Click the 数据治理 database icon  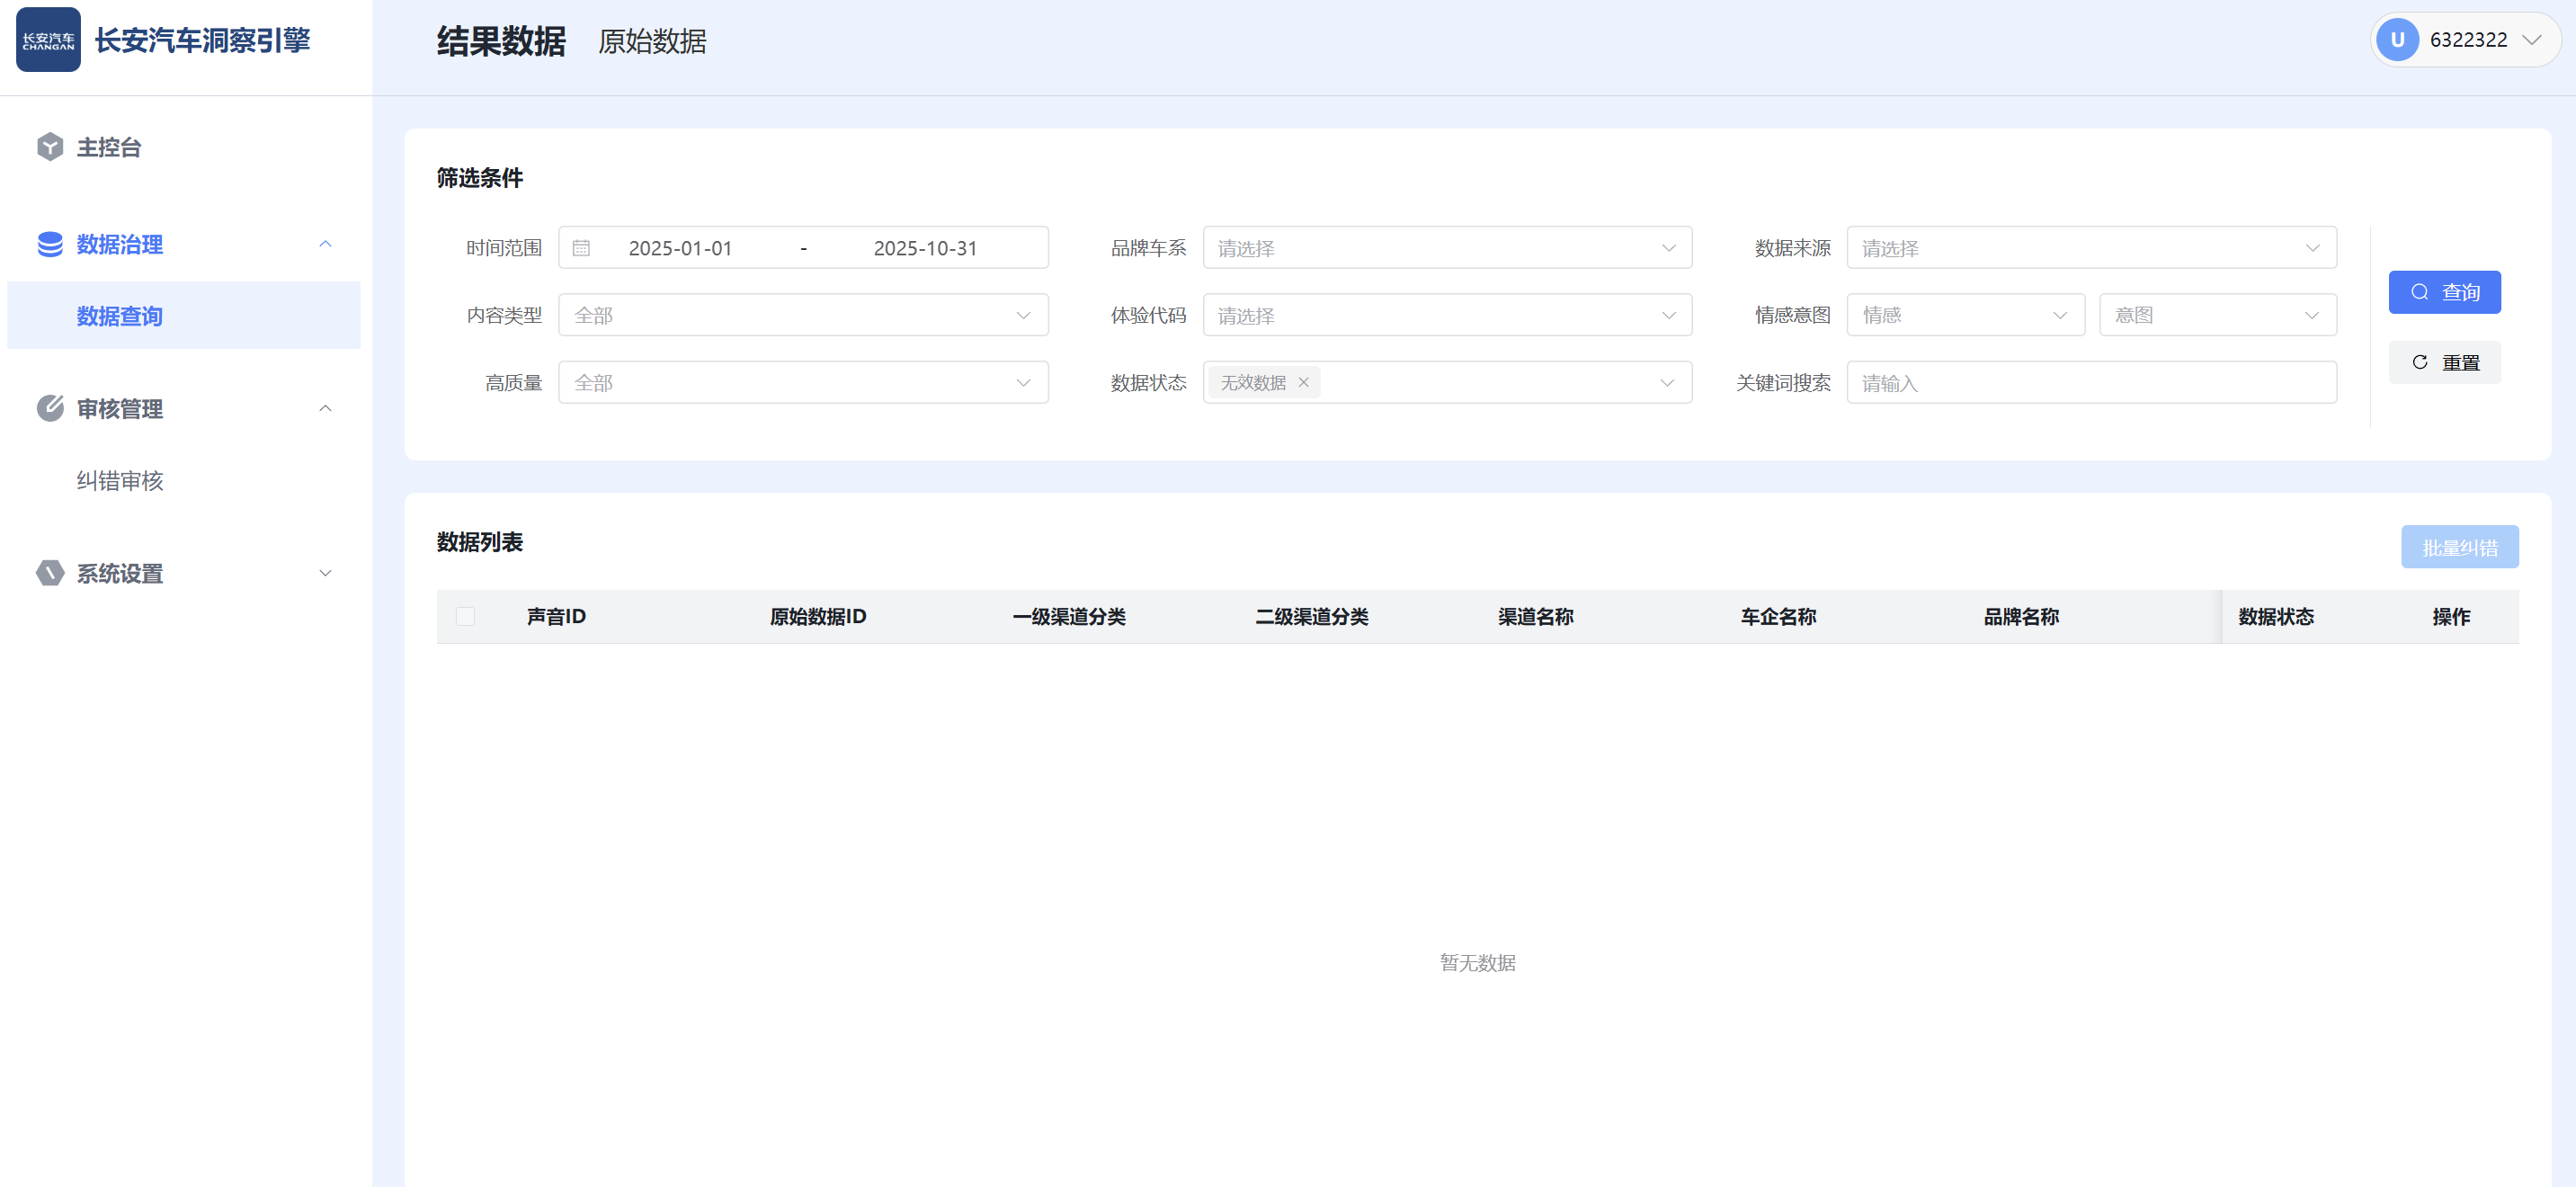click(50, 244)
